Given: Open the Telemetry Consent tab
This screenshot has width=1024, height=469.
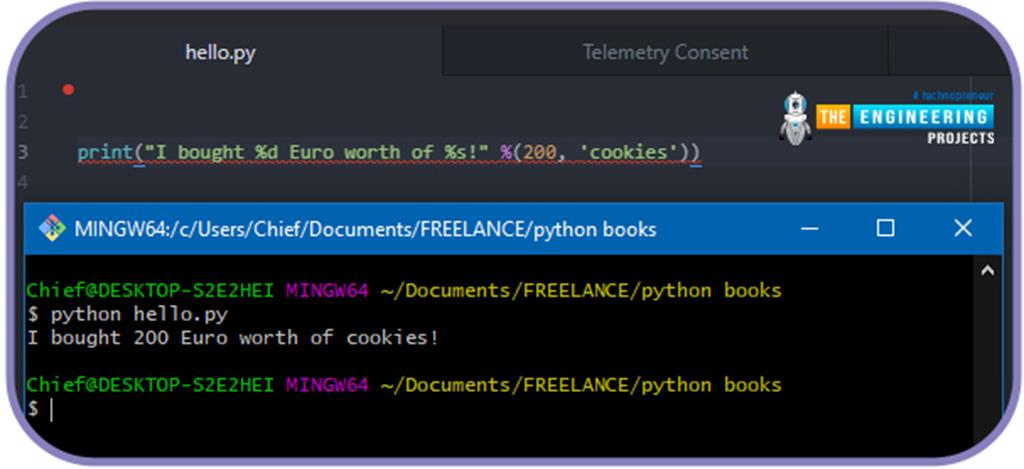Looking at the screenshot, I should 665,52.
